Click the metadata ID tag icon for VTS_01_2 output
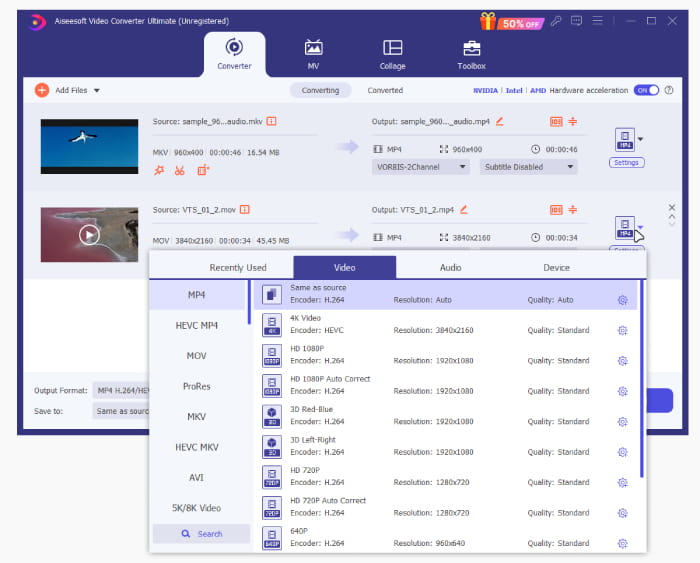 point(556,210)
